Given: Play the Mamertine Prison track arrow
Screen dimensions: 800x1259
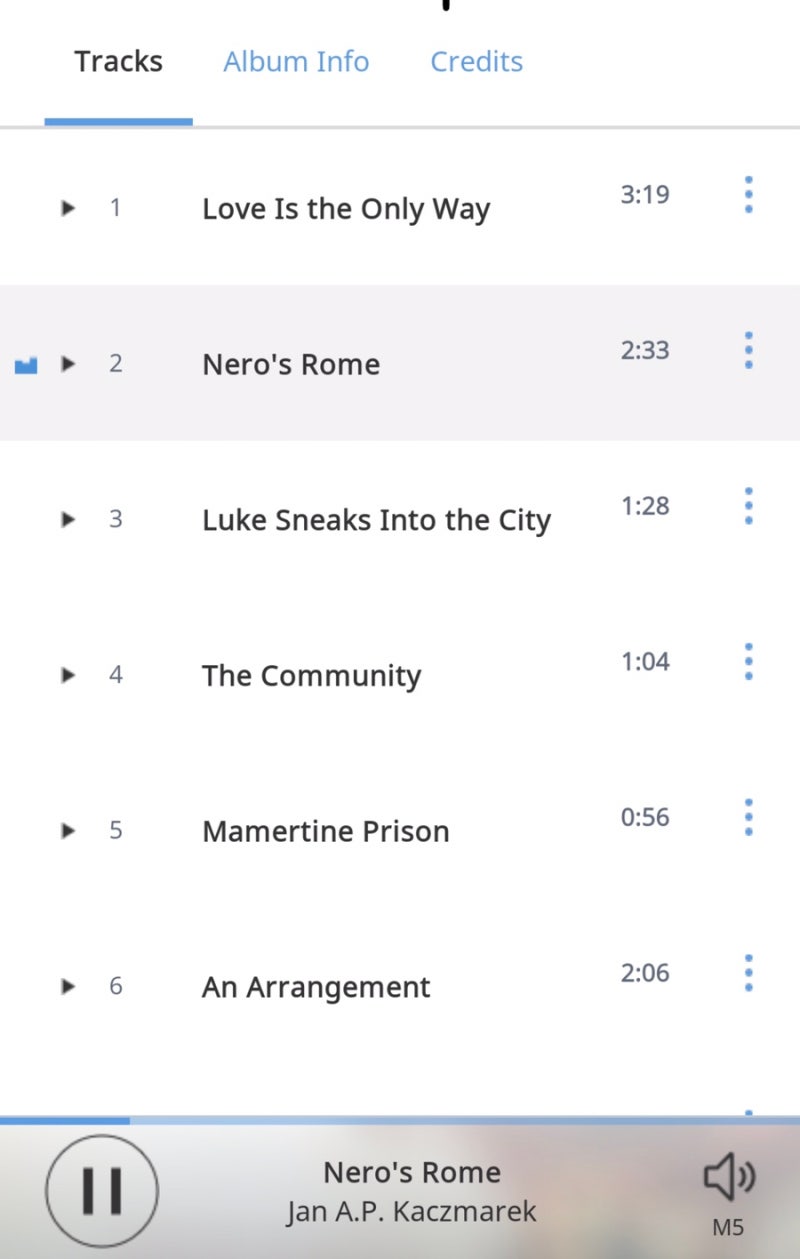Looking at the screenshot, I should 68,830.
